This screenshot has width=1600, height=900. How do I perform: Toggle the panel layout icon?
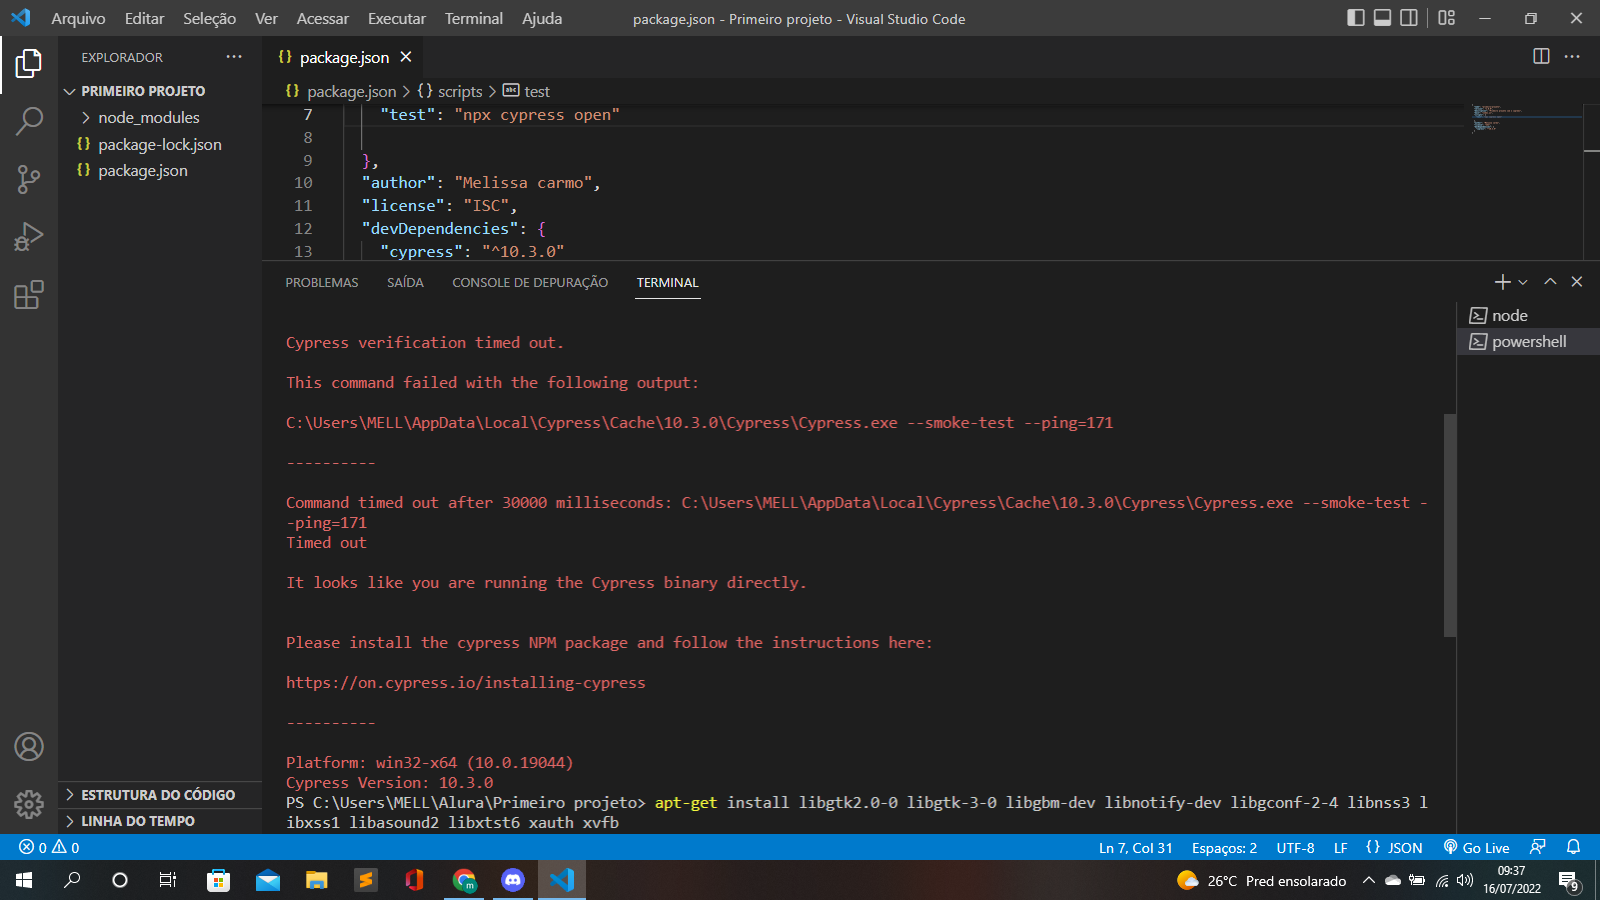tap(1382, 18)
